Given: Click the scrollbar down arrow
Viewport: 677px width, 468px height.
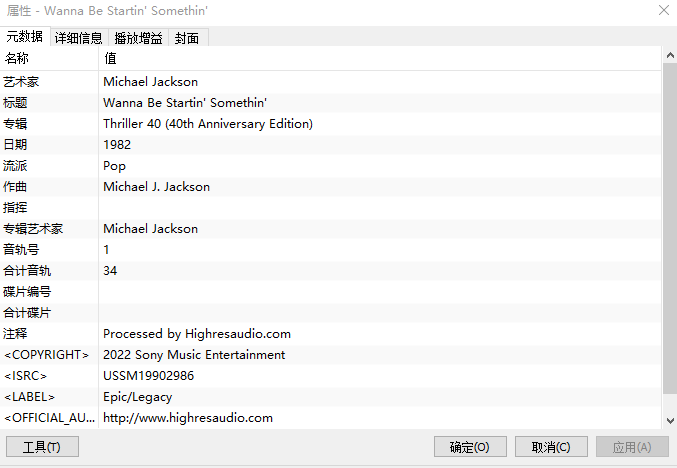Looking at the screenshot, I should tap(670, 420).
